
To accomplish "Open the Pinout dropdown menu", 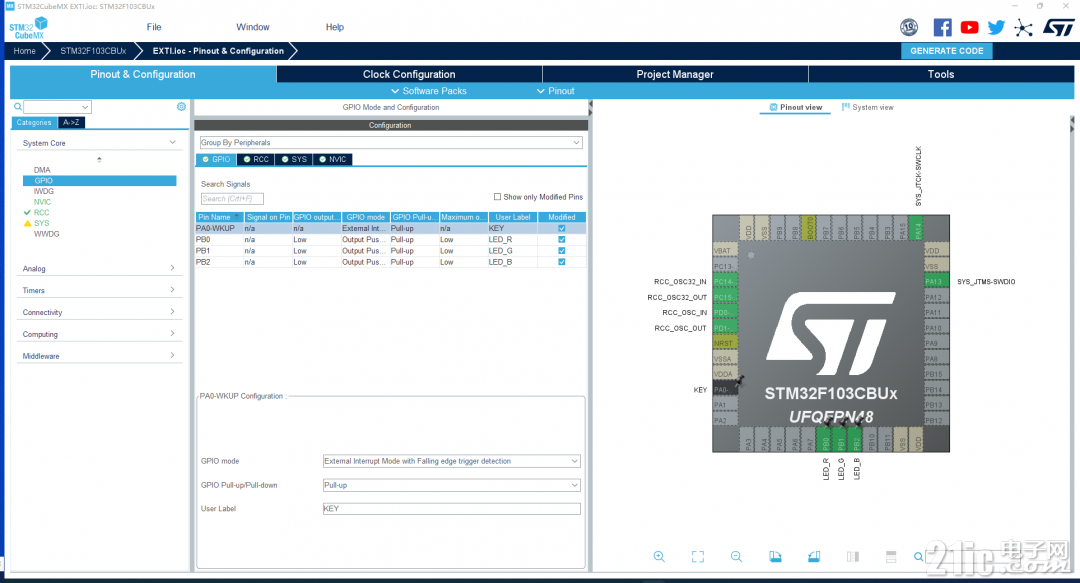I will coord(555,91).
